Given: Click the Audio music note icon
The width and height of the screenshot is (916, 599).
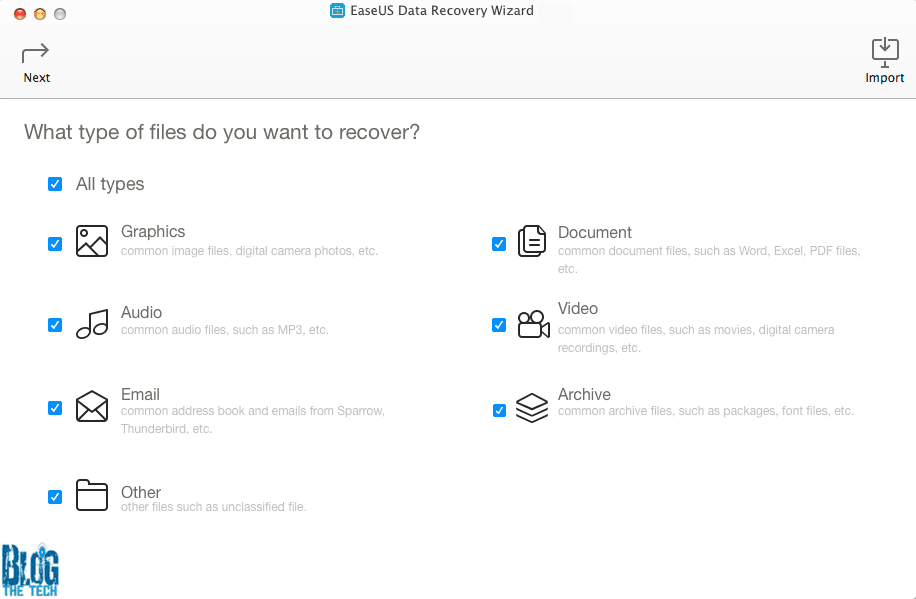Looking at the screenshot, I should 92,323.
